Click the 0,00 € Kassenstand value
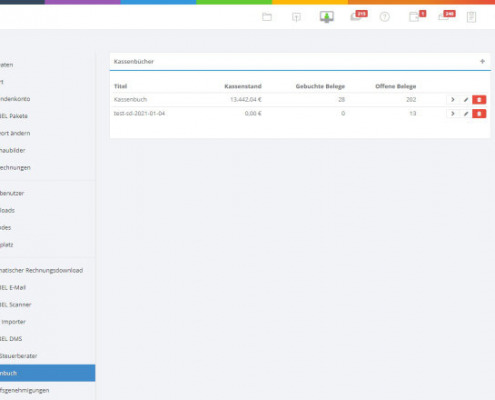This screenshot has width=495, height=400. point(253,114)
